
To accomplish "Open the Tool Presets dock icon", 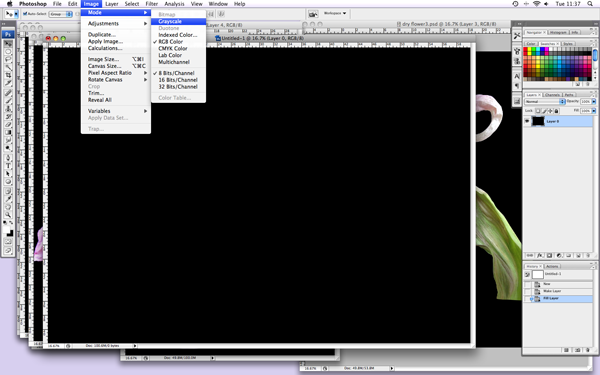I will click(517, 36).
